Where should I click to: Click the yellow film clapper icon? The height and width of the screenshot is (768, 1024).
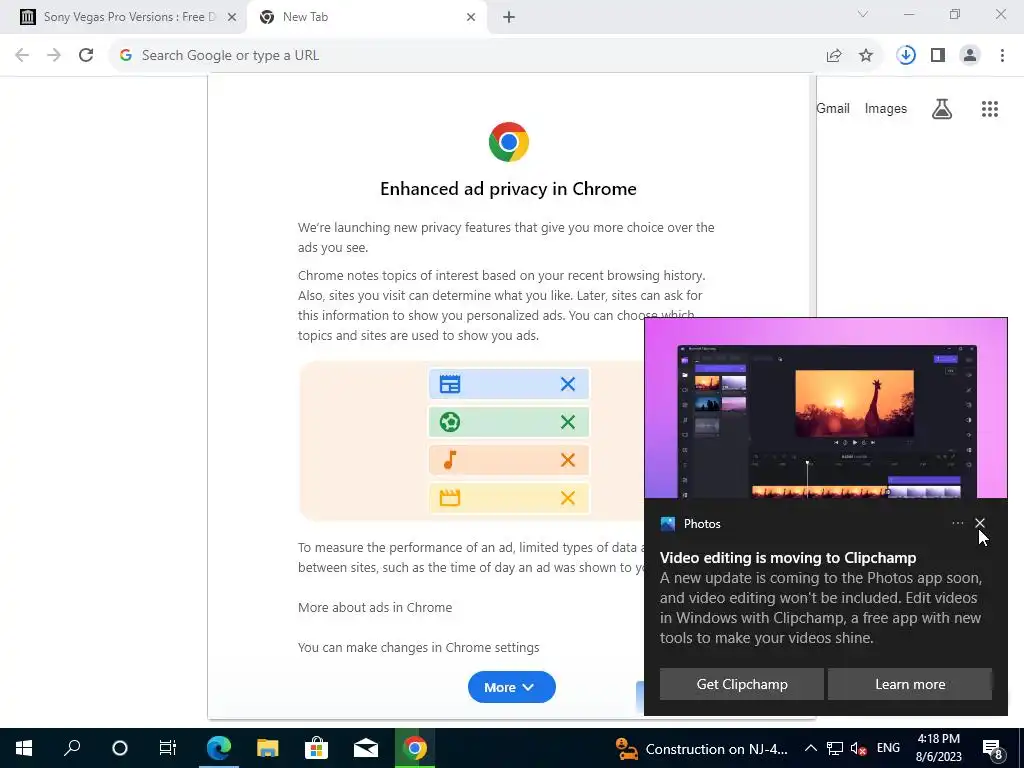(x=450, y=498)
